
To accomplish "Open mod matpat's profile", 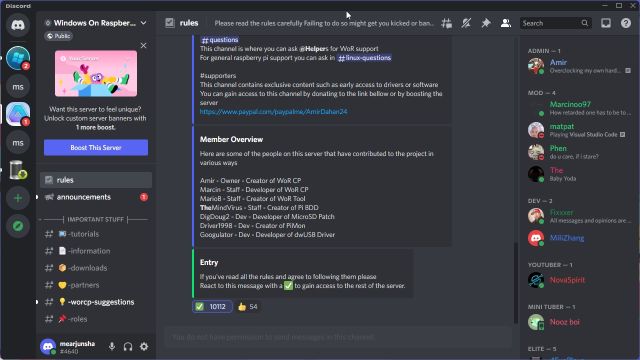I will [579, 130].
